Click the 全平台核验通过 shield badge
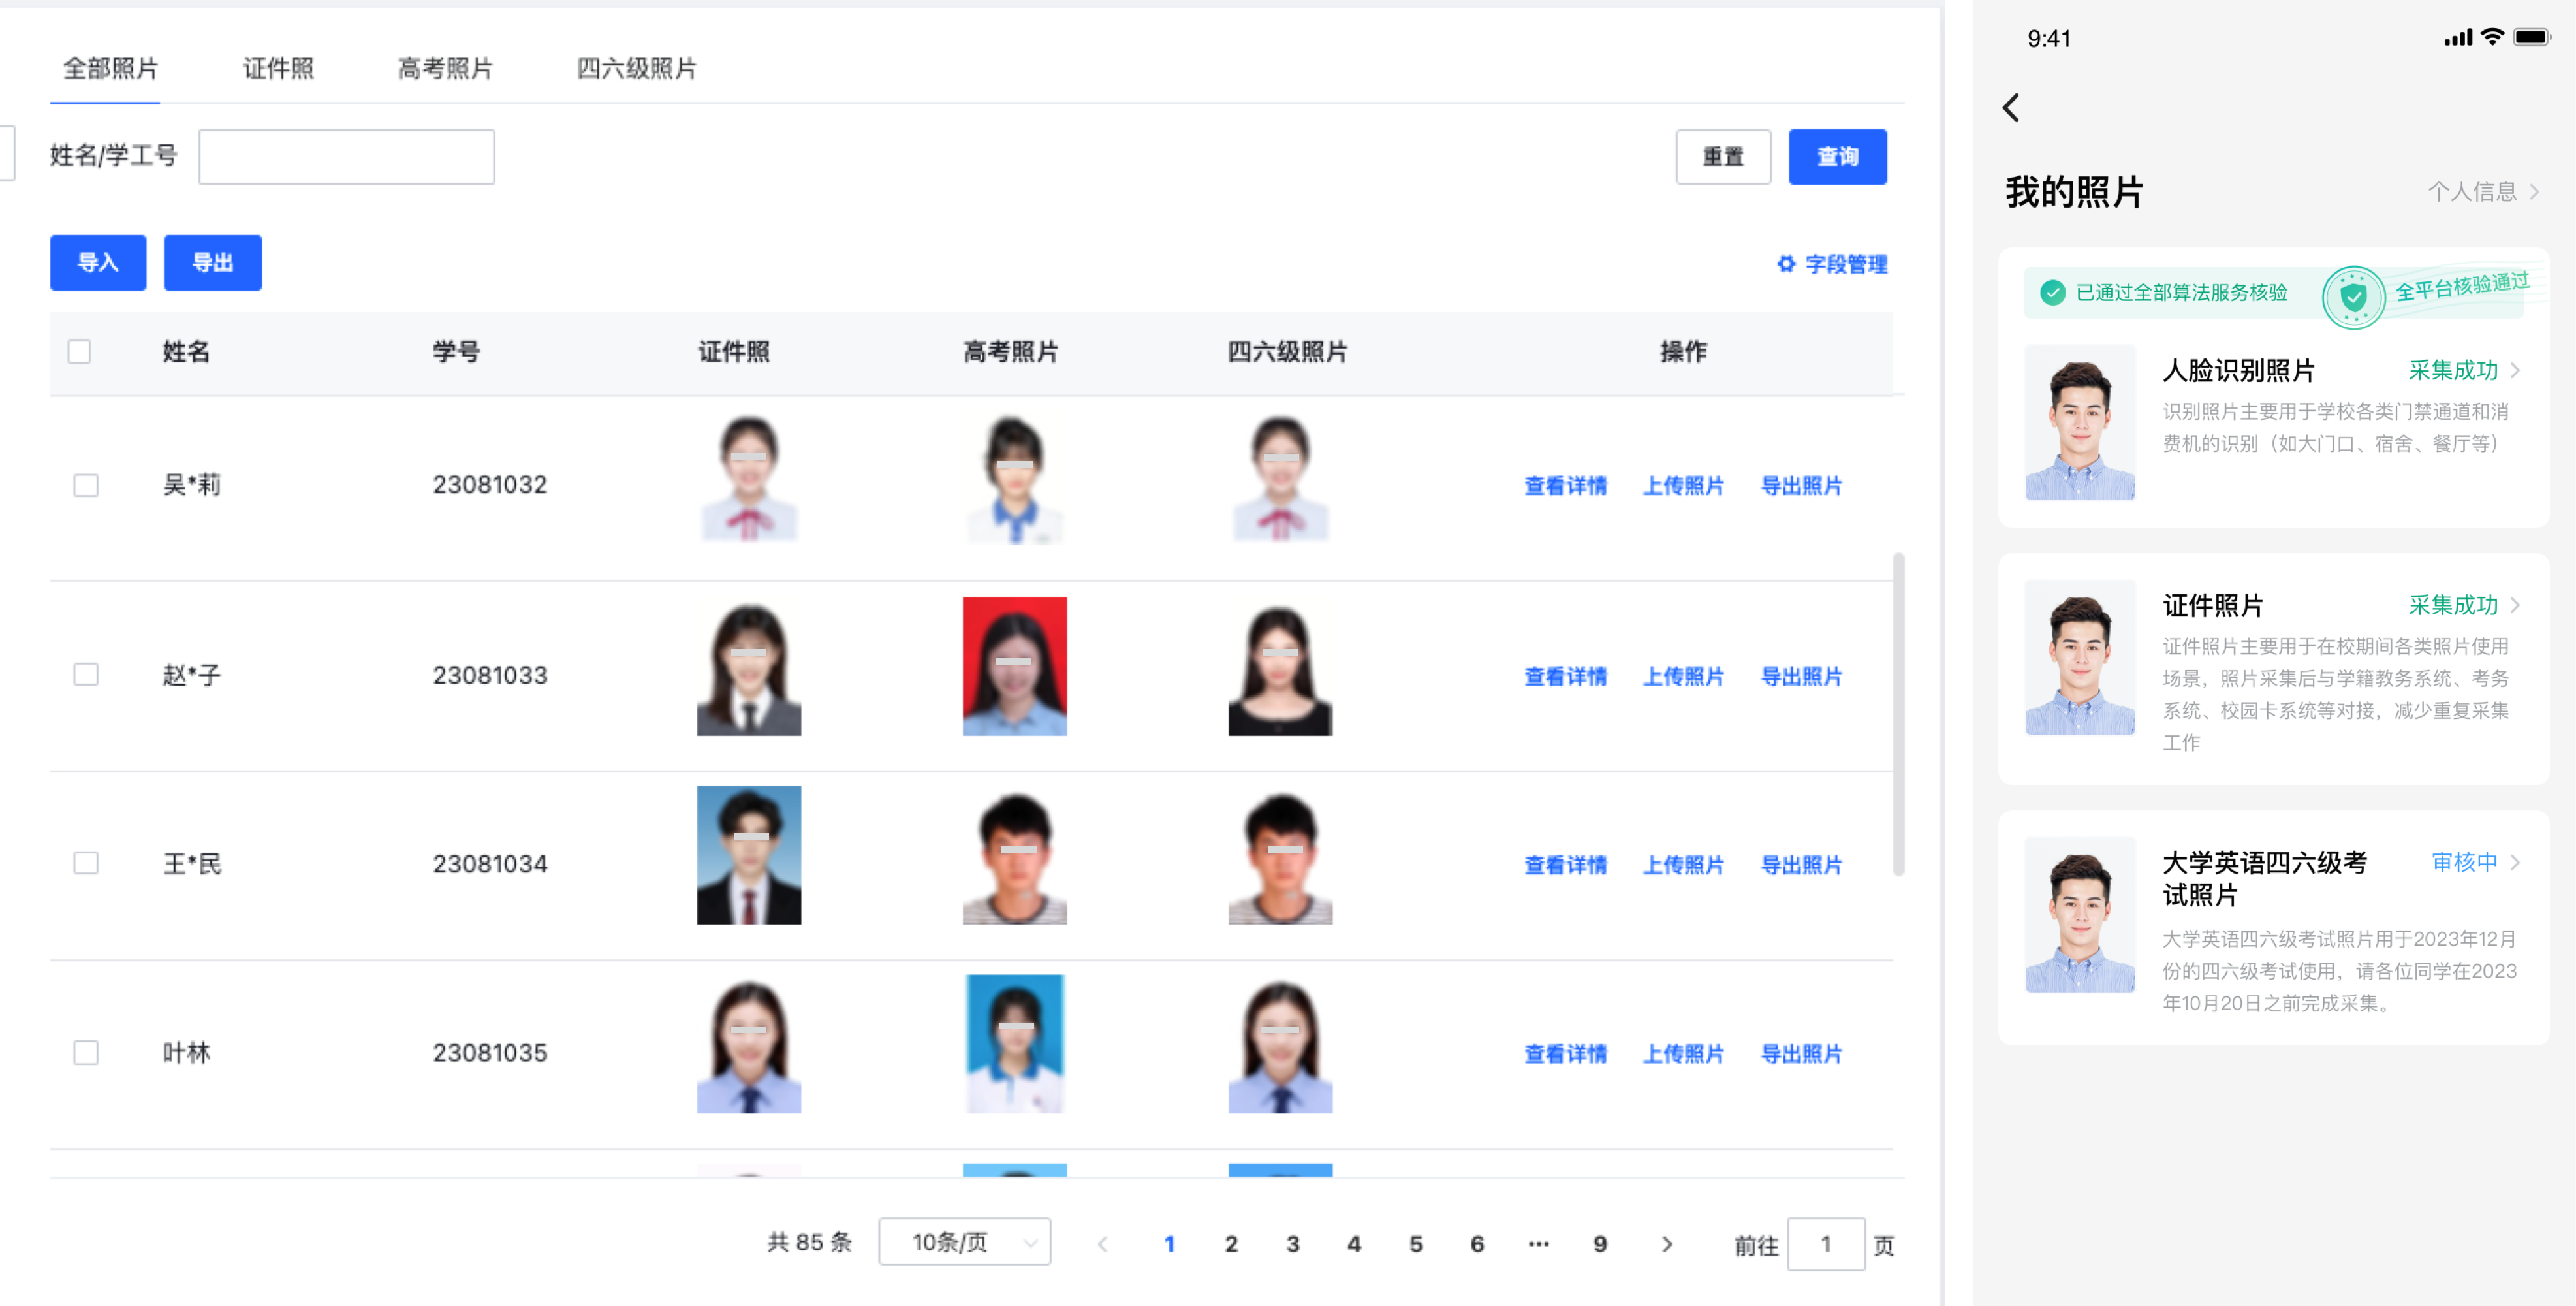2576x1306 pixels. [x=2355, y=295]
